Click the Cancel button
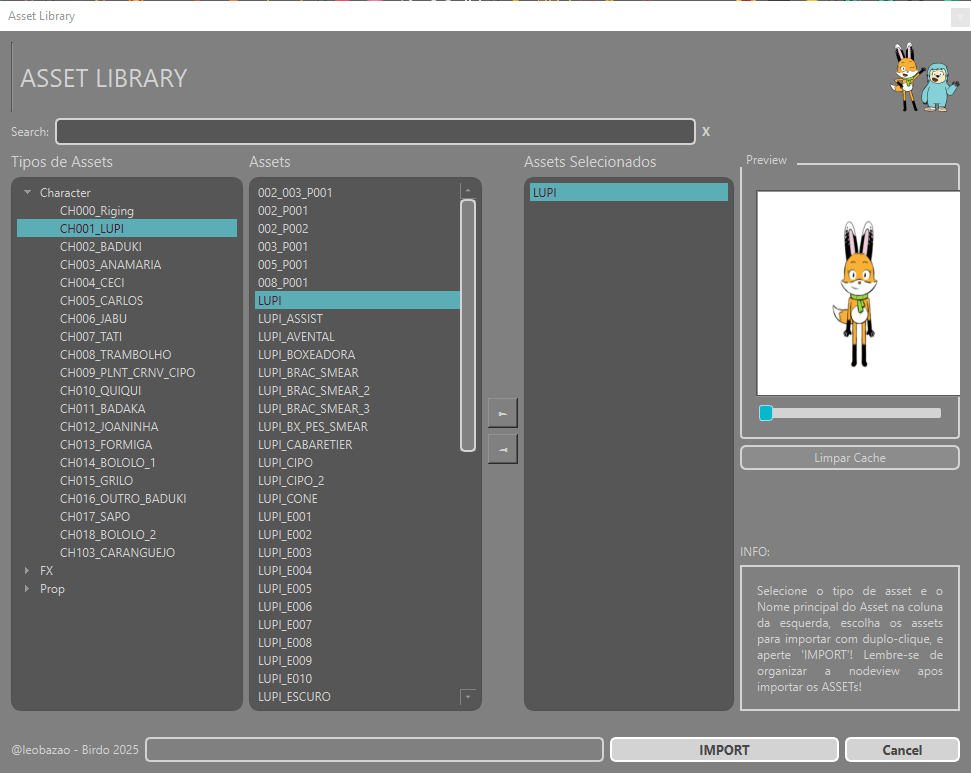The height and width of the screenshot is (773, 971). pyautogui.click(x=901, y=750)
